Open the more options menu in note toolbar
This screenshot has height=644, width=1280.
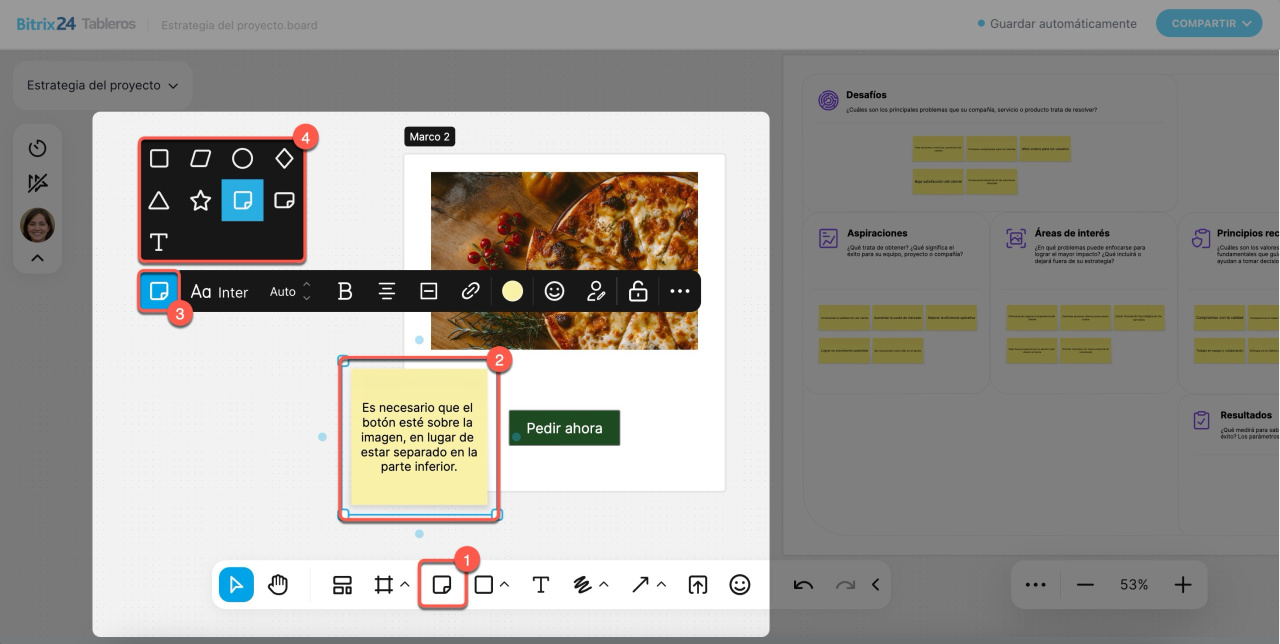[x=680, y=291]
